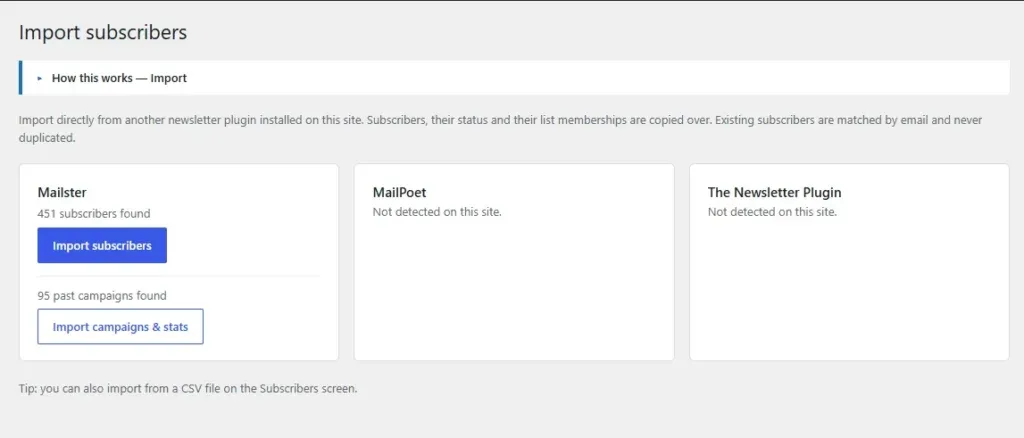Click the CSV import tip text

click(188, 388)
